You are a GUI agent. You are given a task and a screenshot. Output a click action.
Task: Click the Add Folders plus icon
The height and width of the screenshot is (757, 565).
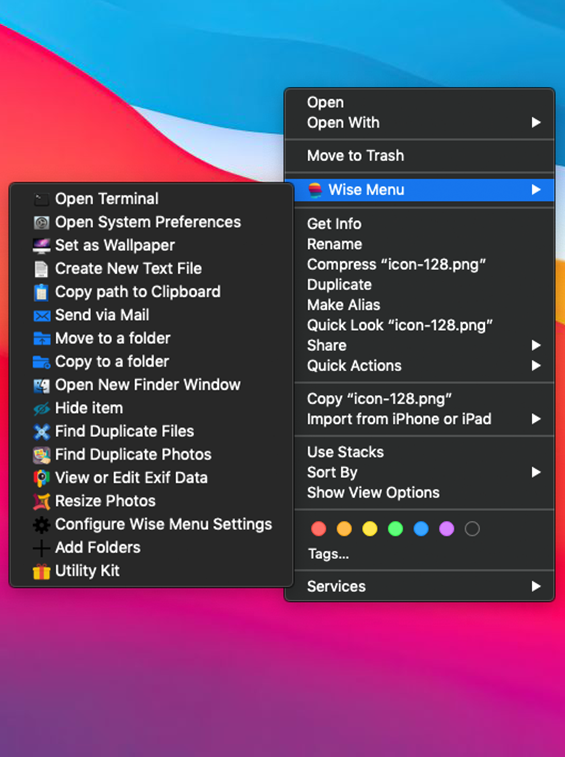click(42, 548)
